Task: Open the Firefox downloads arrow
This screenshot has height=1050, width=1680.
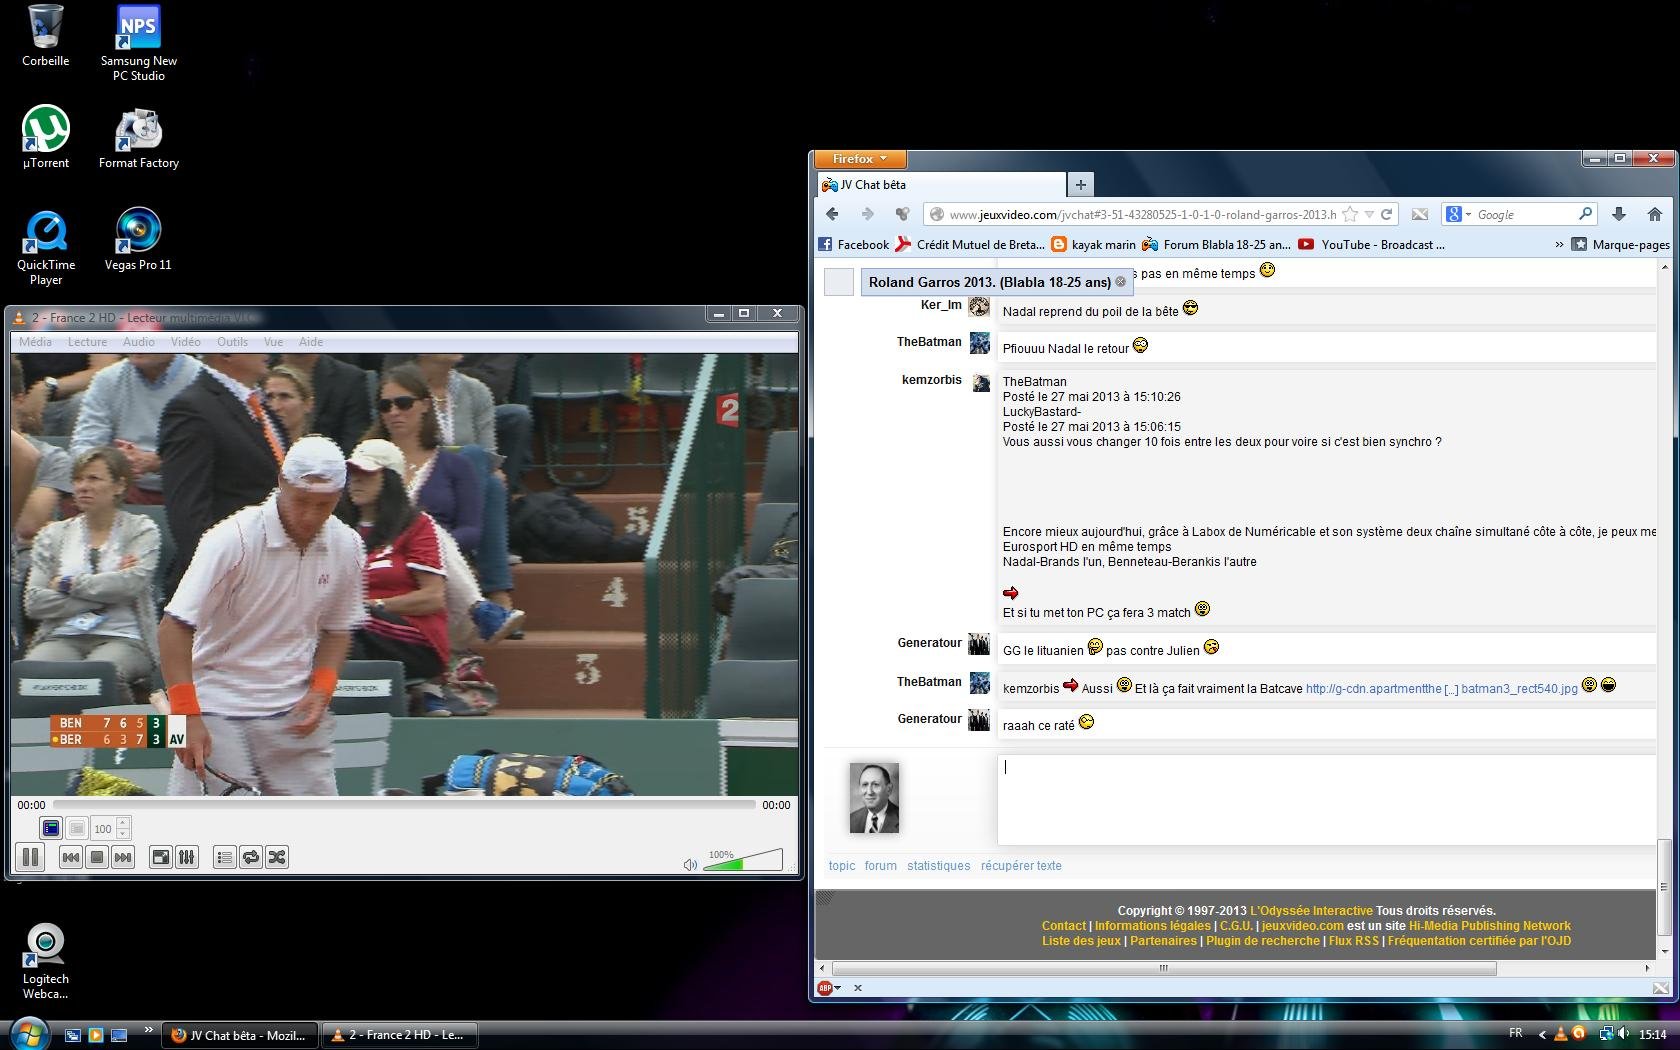Action: [1619, 214]
